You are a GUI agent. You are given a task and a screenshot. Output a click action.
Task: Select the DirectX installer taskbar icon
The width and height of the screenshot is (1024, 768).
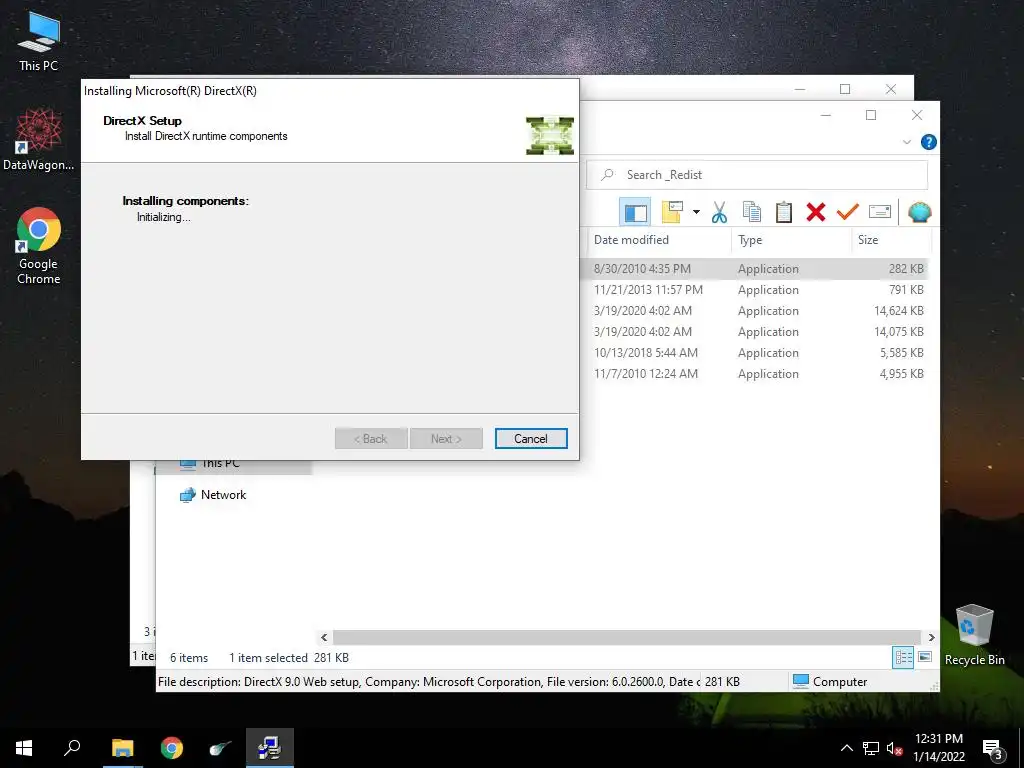(270, 748)
